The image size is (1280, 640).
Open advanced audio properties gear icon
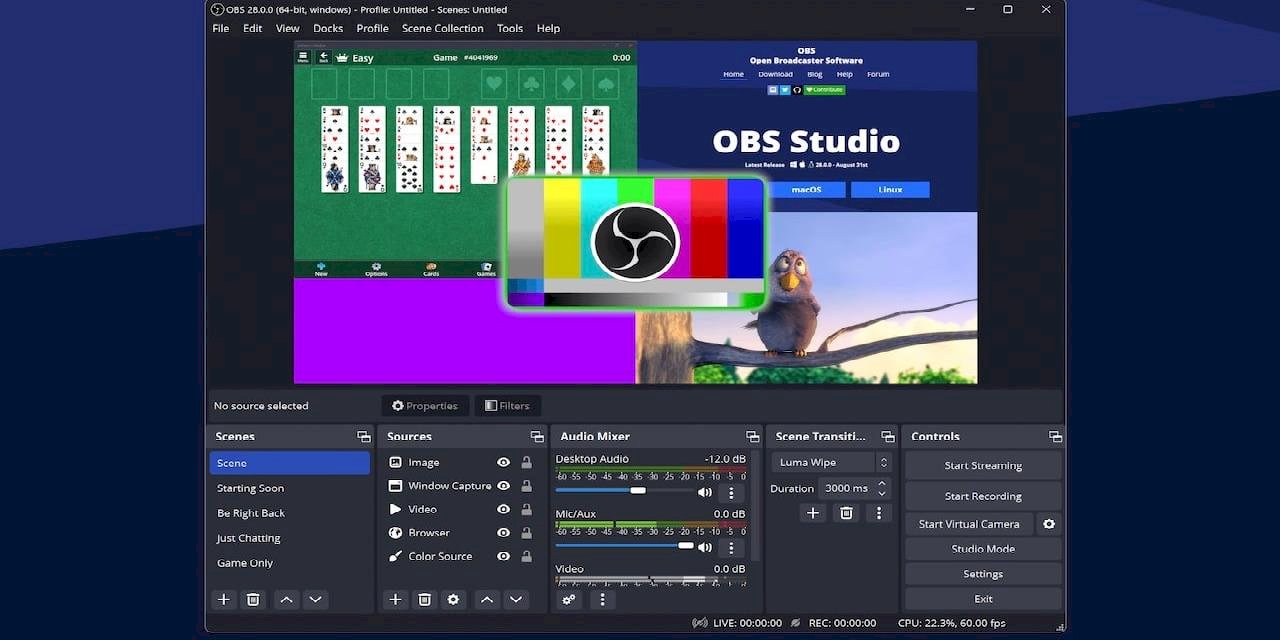click(x=569, y=599)
